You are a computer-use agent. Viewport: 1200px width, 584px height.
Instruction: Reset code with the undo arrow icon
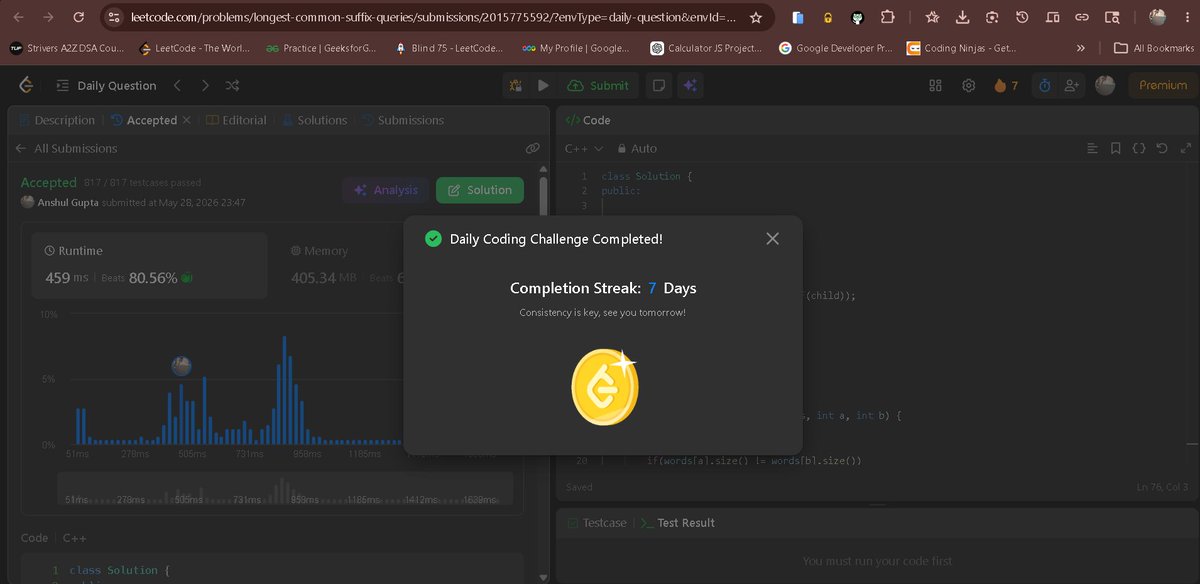pyautogui.click(x=1161, y=148)
